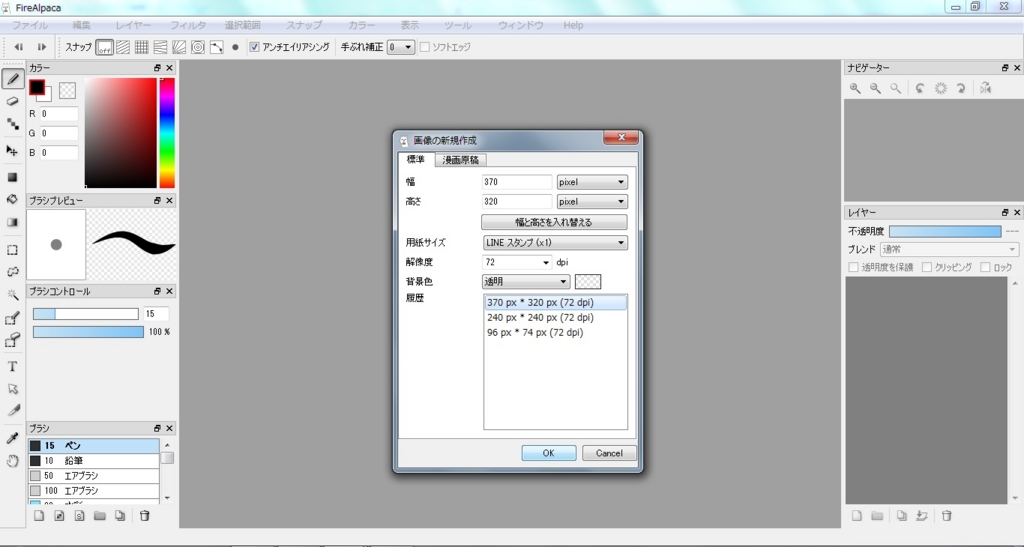
Task: Enable vanishing point snap
Action: coord(161,47)
